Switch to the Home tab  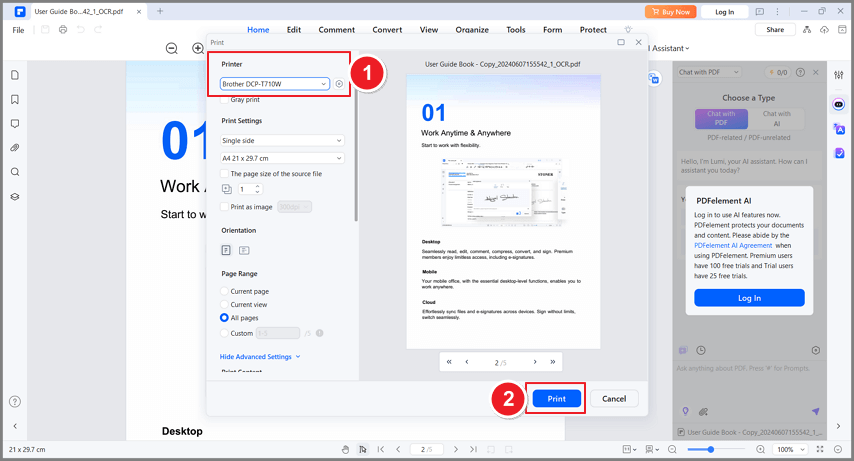258,30
